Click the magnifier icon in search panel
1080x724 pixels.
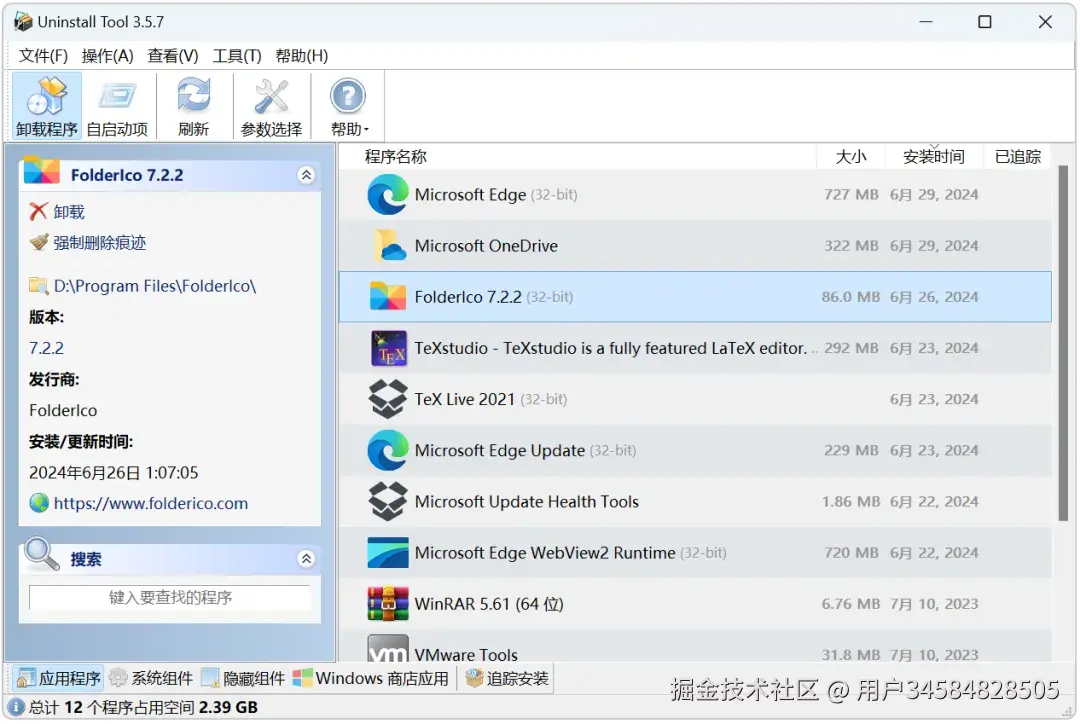click(41, 555)
